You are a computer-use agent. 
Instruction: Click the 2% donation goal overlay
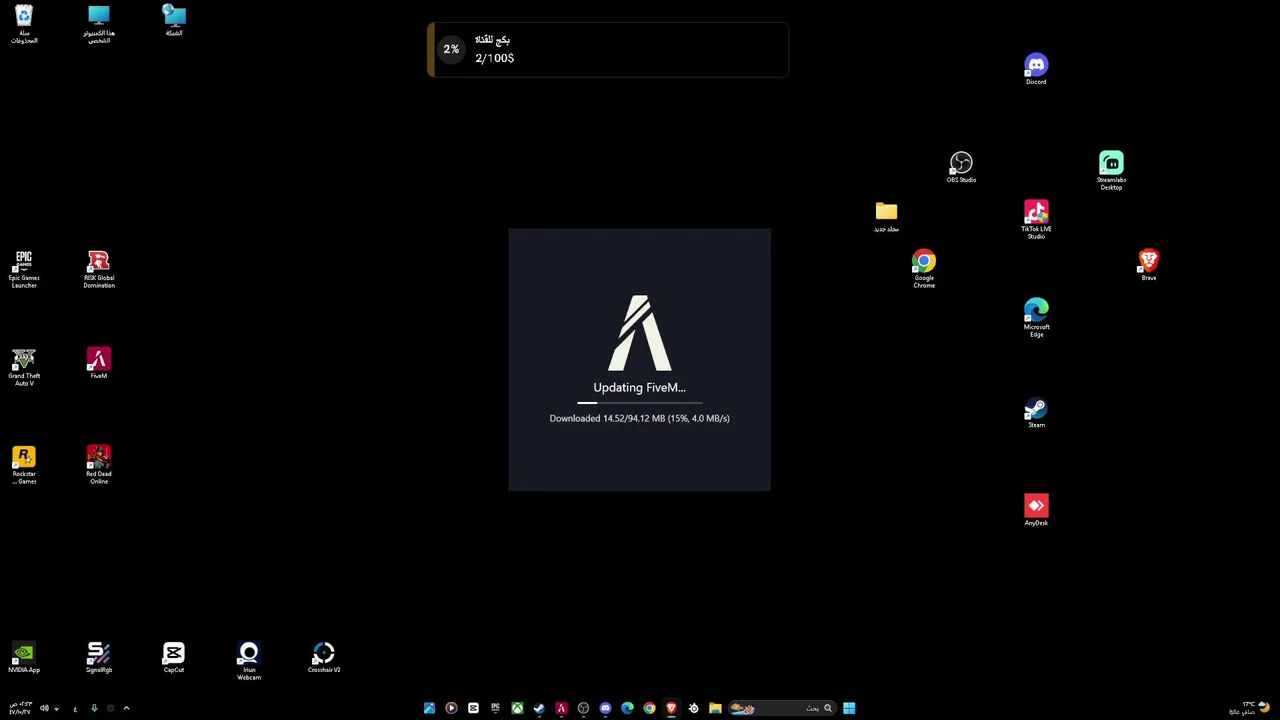tap(607, 49)
